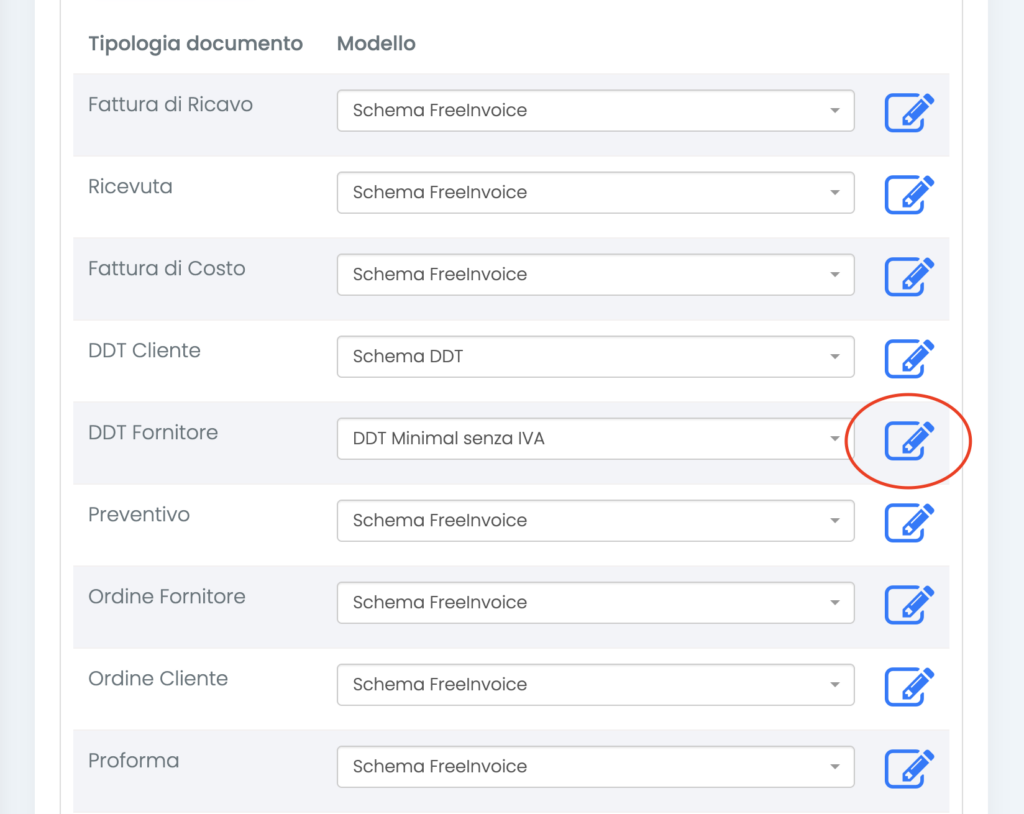Open the Ordine Fornitore edit icon
The width and height of the screenshot is (1024, 814).
[909, 605]
